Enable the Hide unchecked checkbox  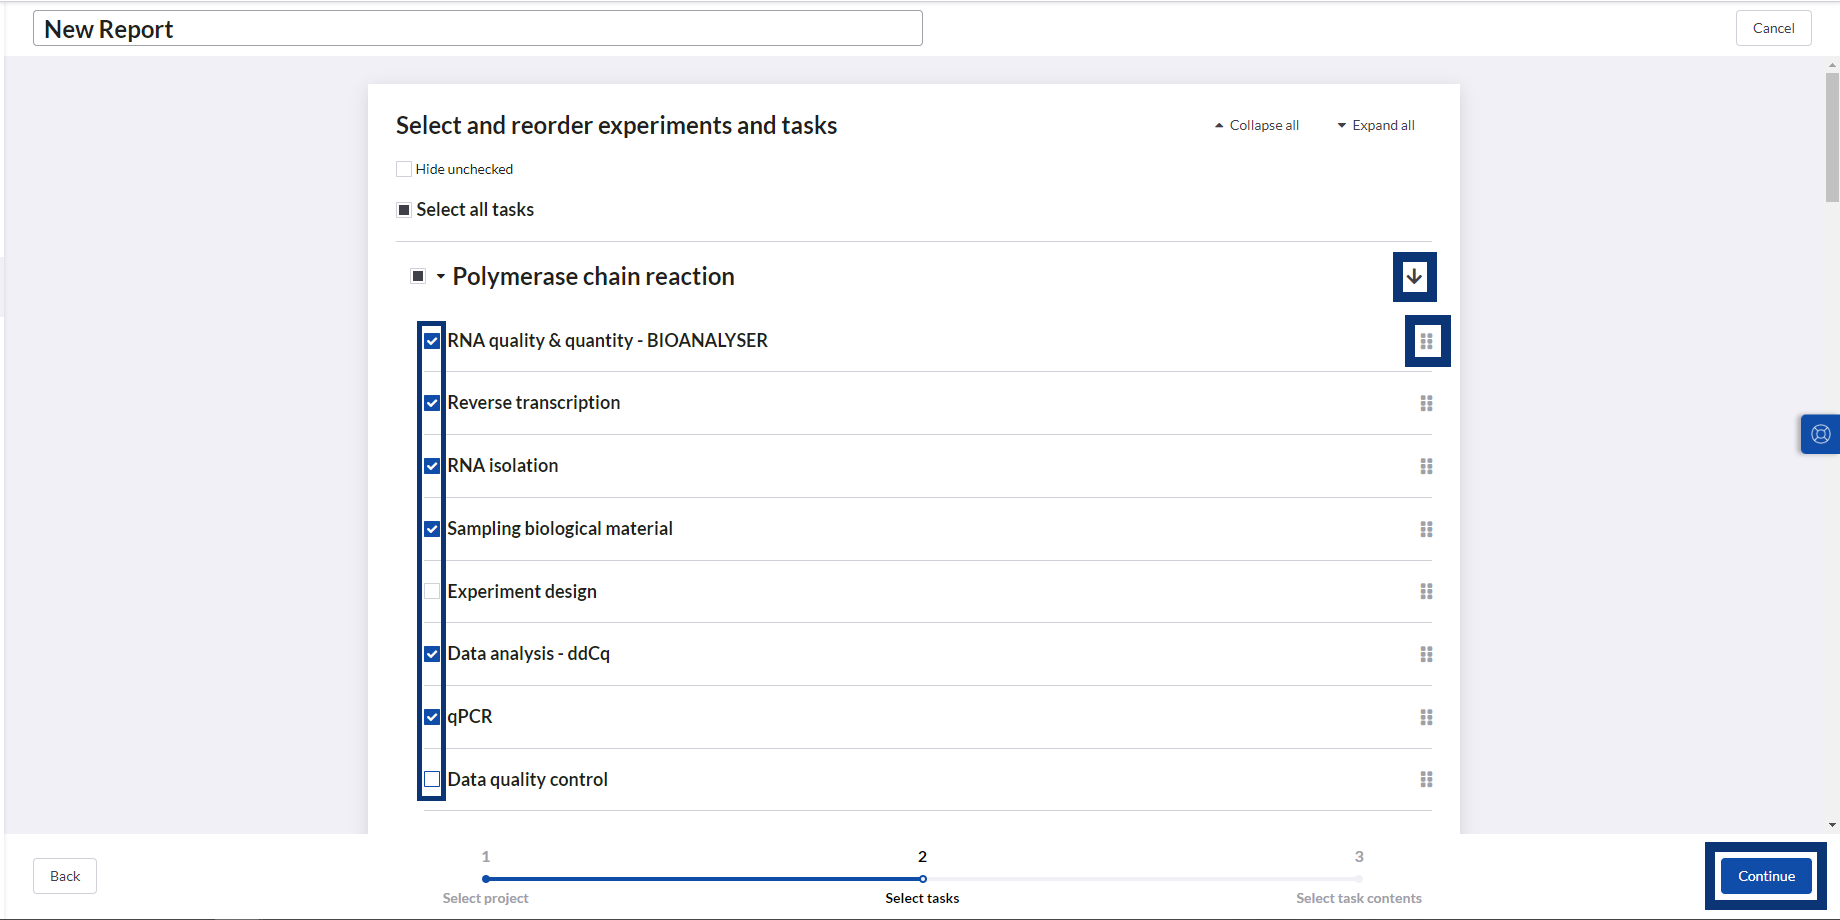tap(404, 169)
